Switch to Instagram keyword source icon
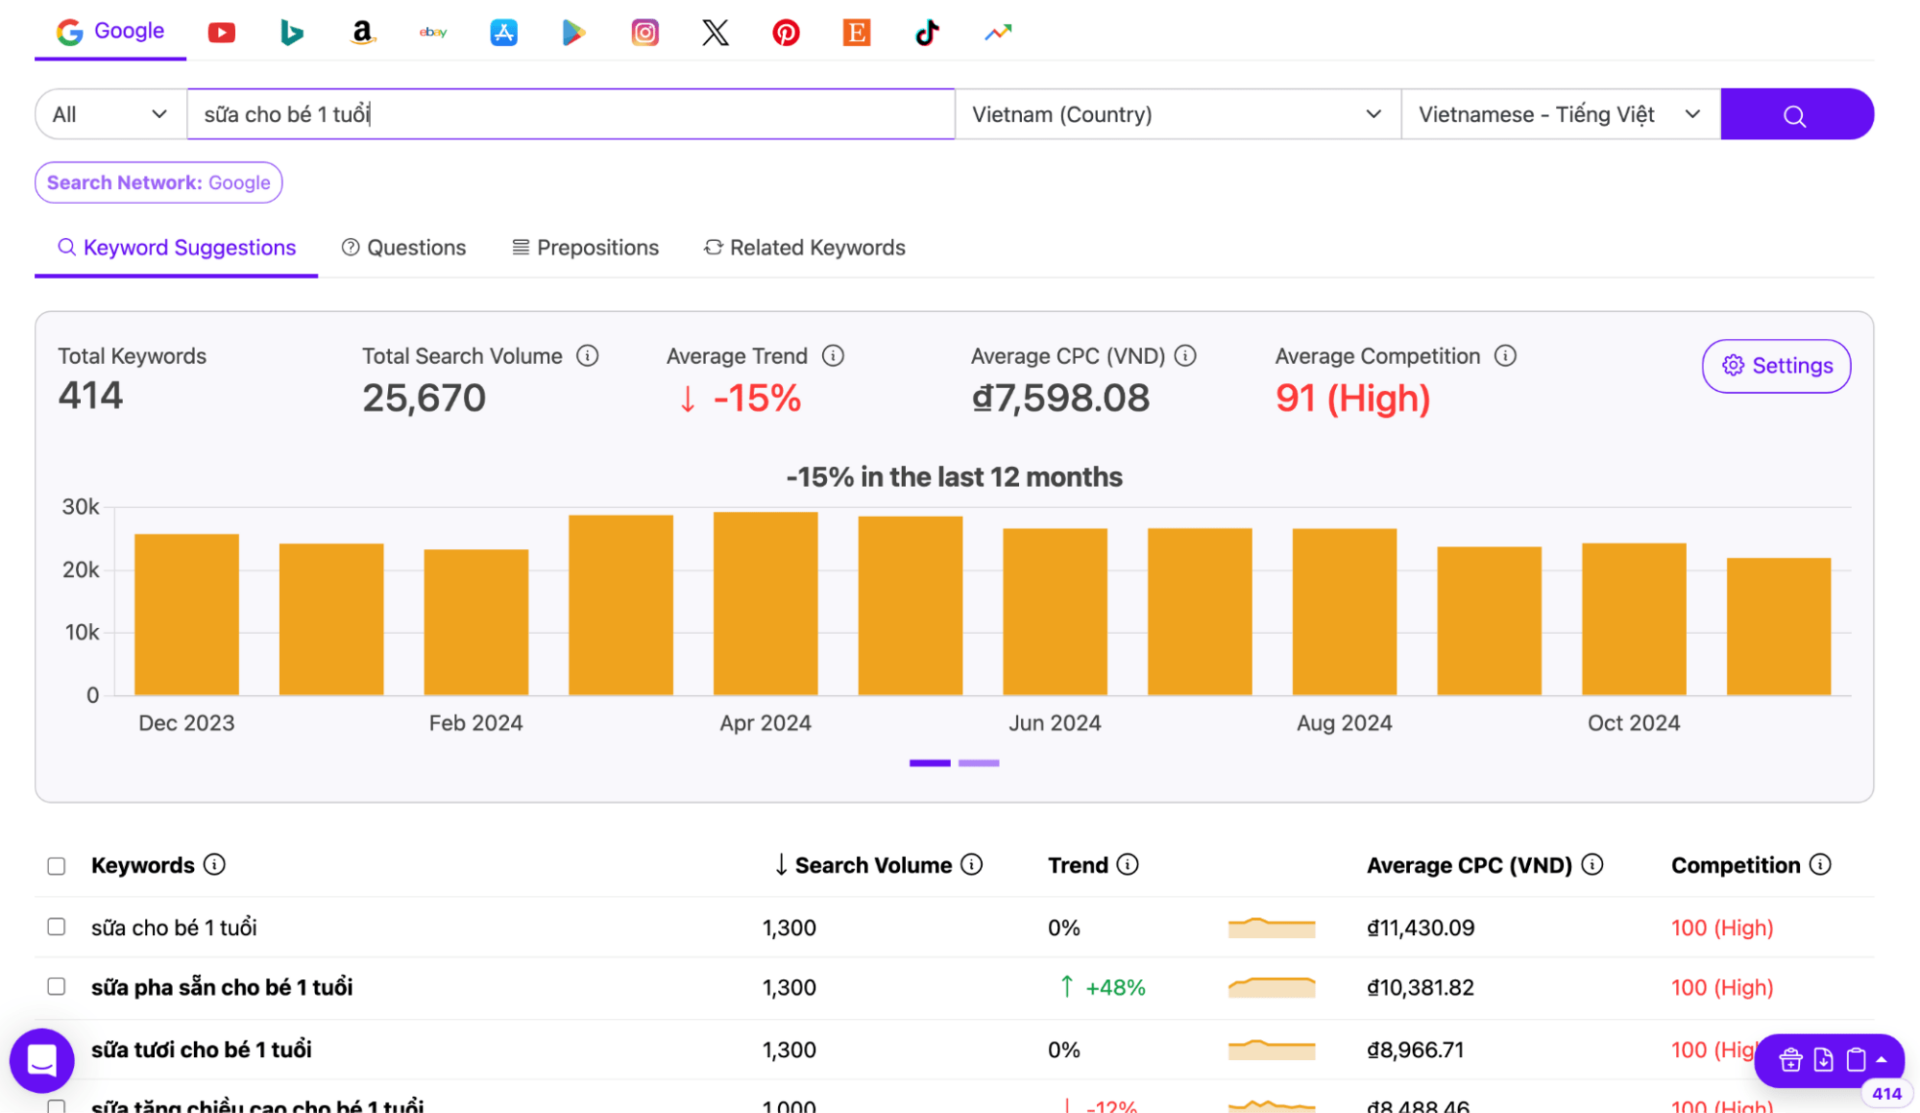Screen dimensions: 1920x1113 [x=645, y=33]
